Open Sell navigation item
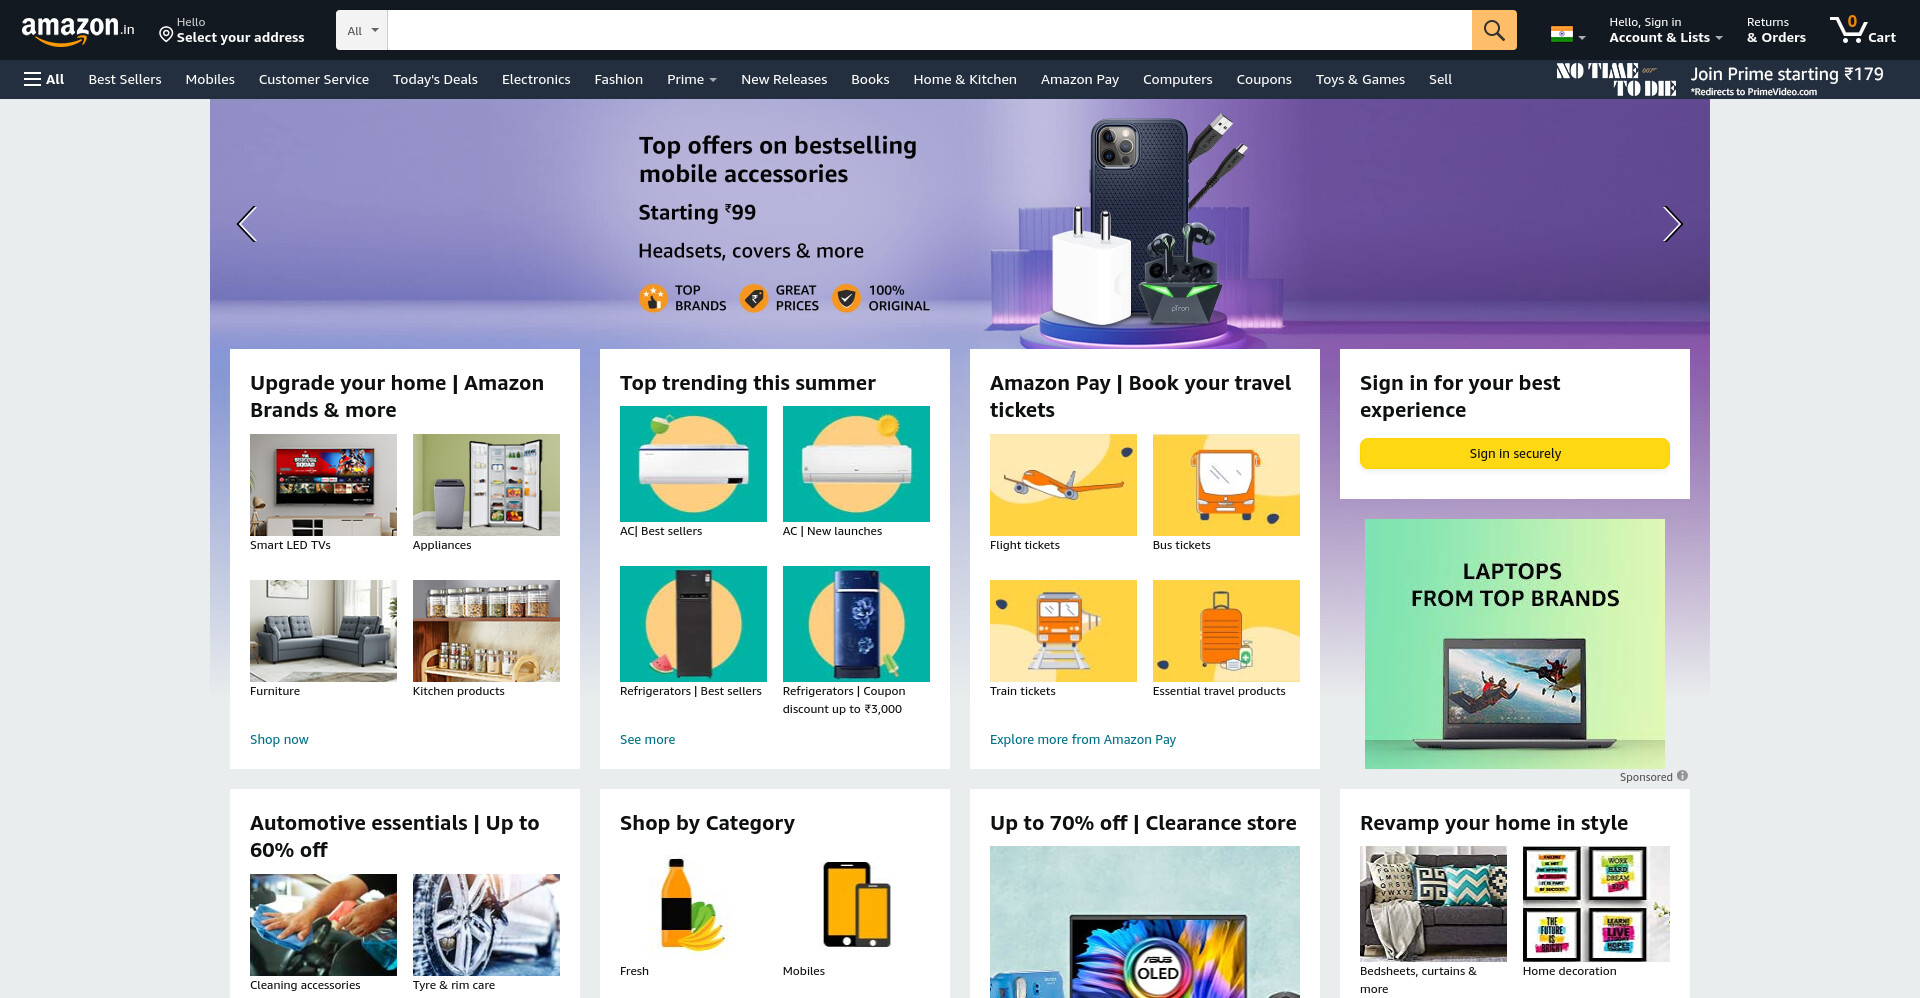Image resolution: width=1920 pixels, height=998 pixels. click(1440, 79)
